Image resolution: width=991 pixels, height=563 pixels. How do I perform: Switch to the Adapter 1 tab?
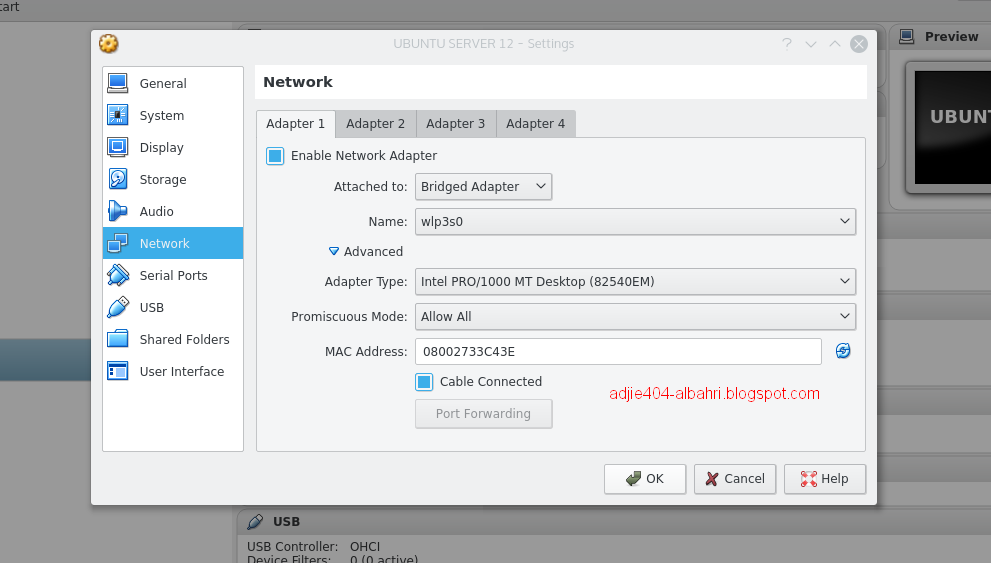(295, 124)
